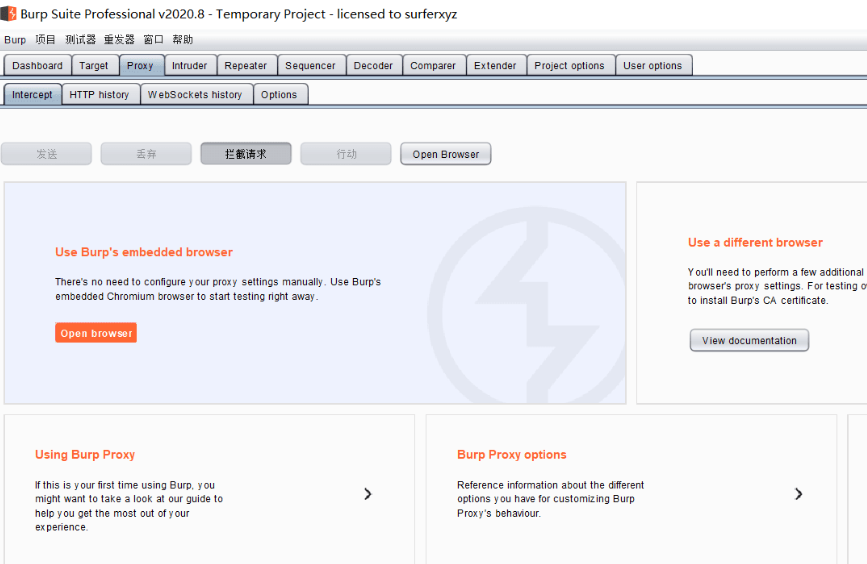
Task: Click the 丢弃 (drop) button
Action: 146,154
